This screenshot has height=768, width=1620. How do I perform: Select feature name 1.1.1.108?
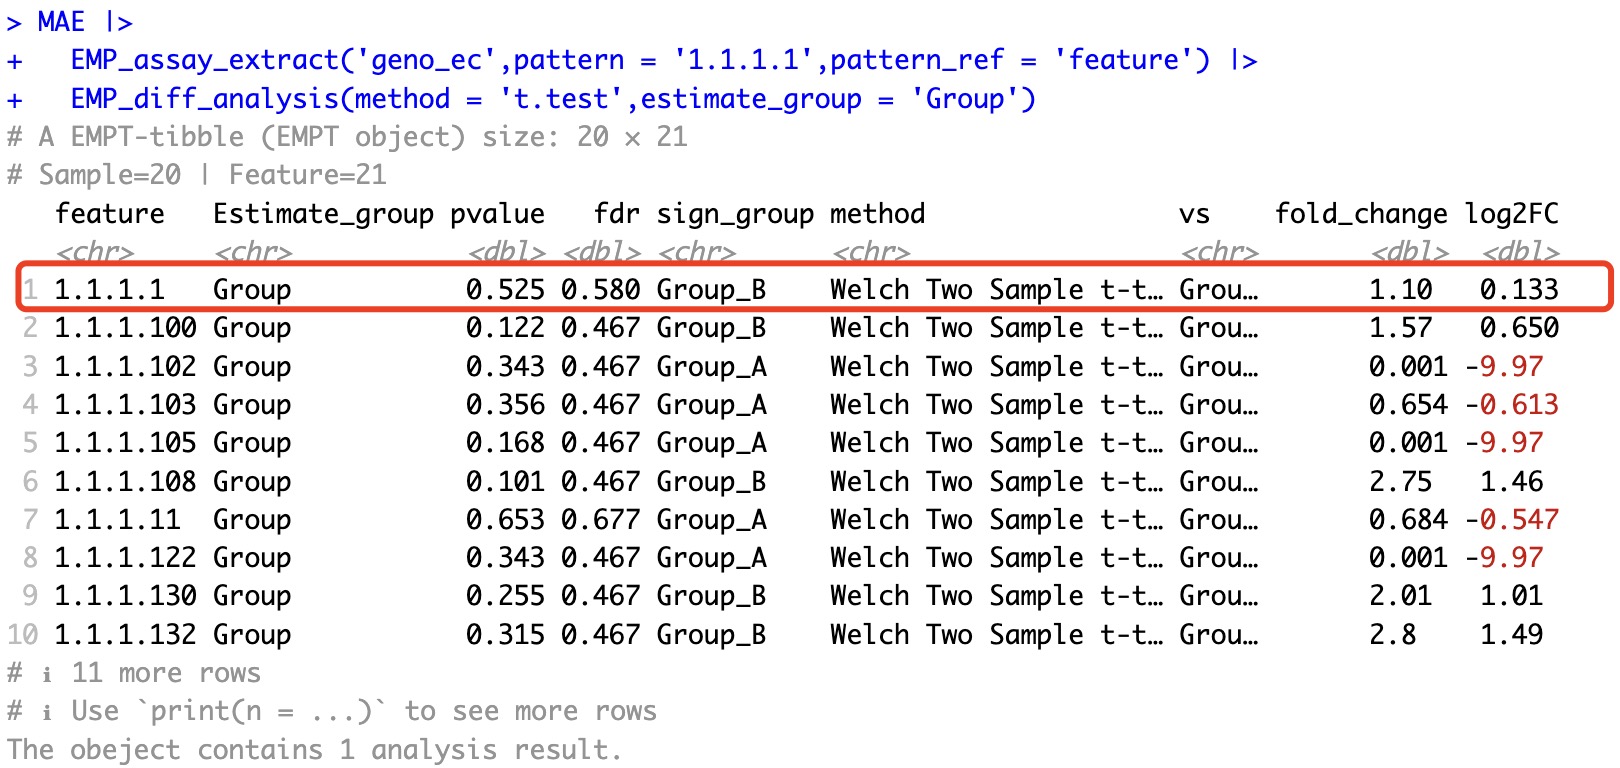click(x=125, y=482)
